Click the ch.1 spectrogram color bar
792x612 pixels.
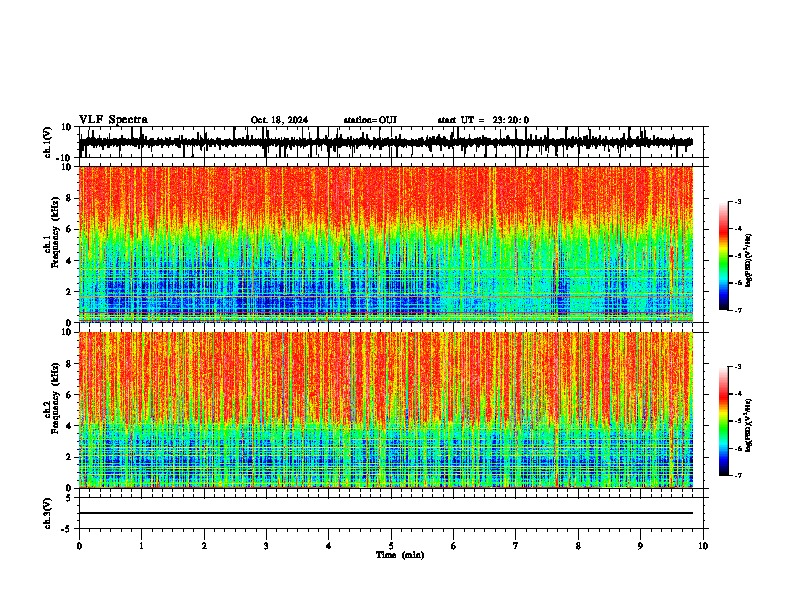click(723, 256)
